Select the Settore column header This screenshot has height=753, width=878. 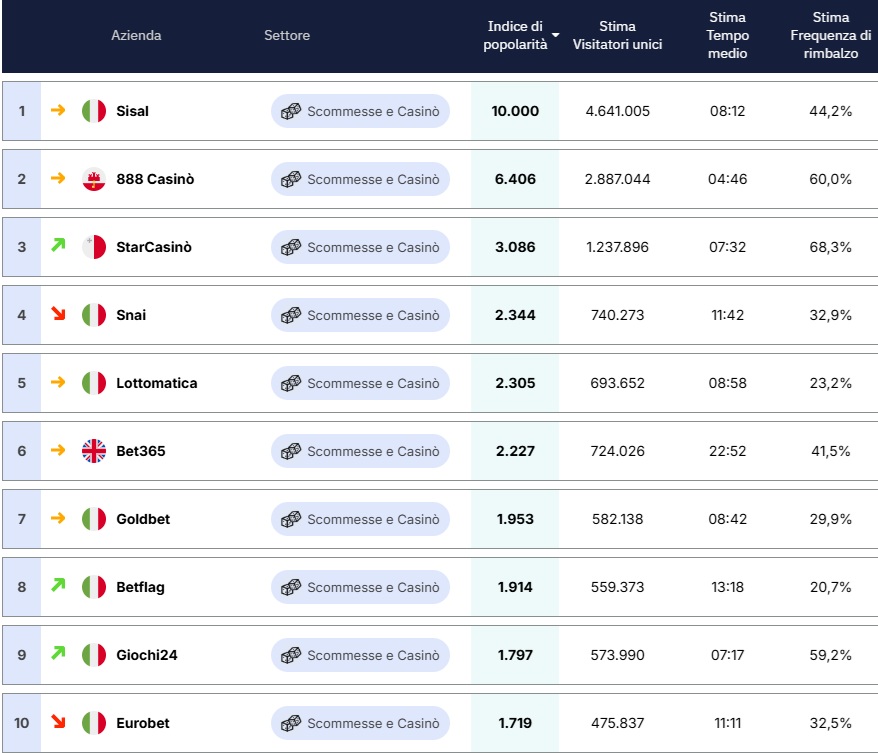(x=287, y=35)
